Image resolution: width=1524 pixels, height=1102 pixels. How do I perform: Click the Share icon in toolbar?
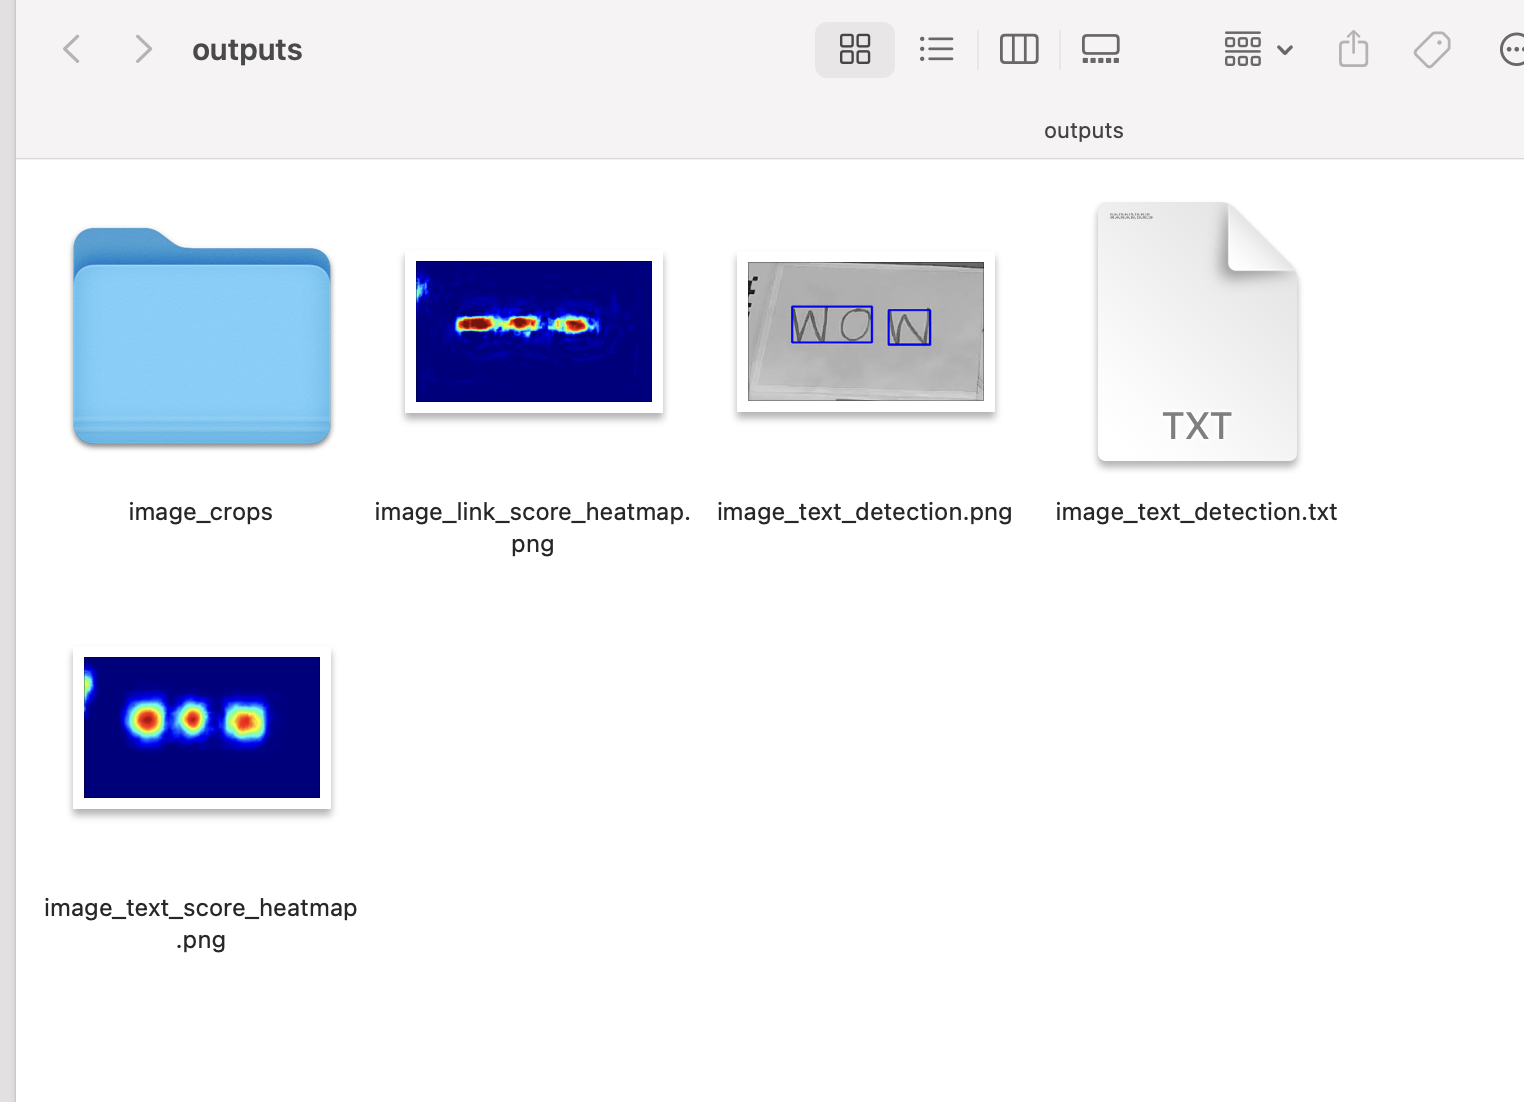[x=1353, y=49]
